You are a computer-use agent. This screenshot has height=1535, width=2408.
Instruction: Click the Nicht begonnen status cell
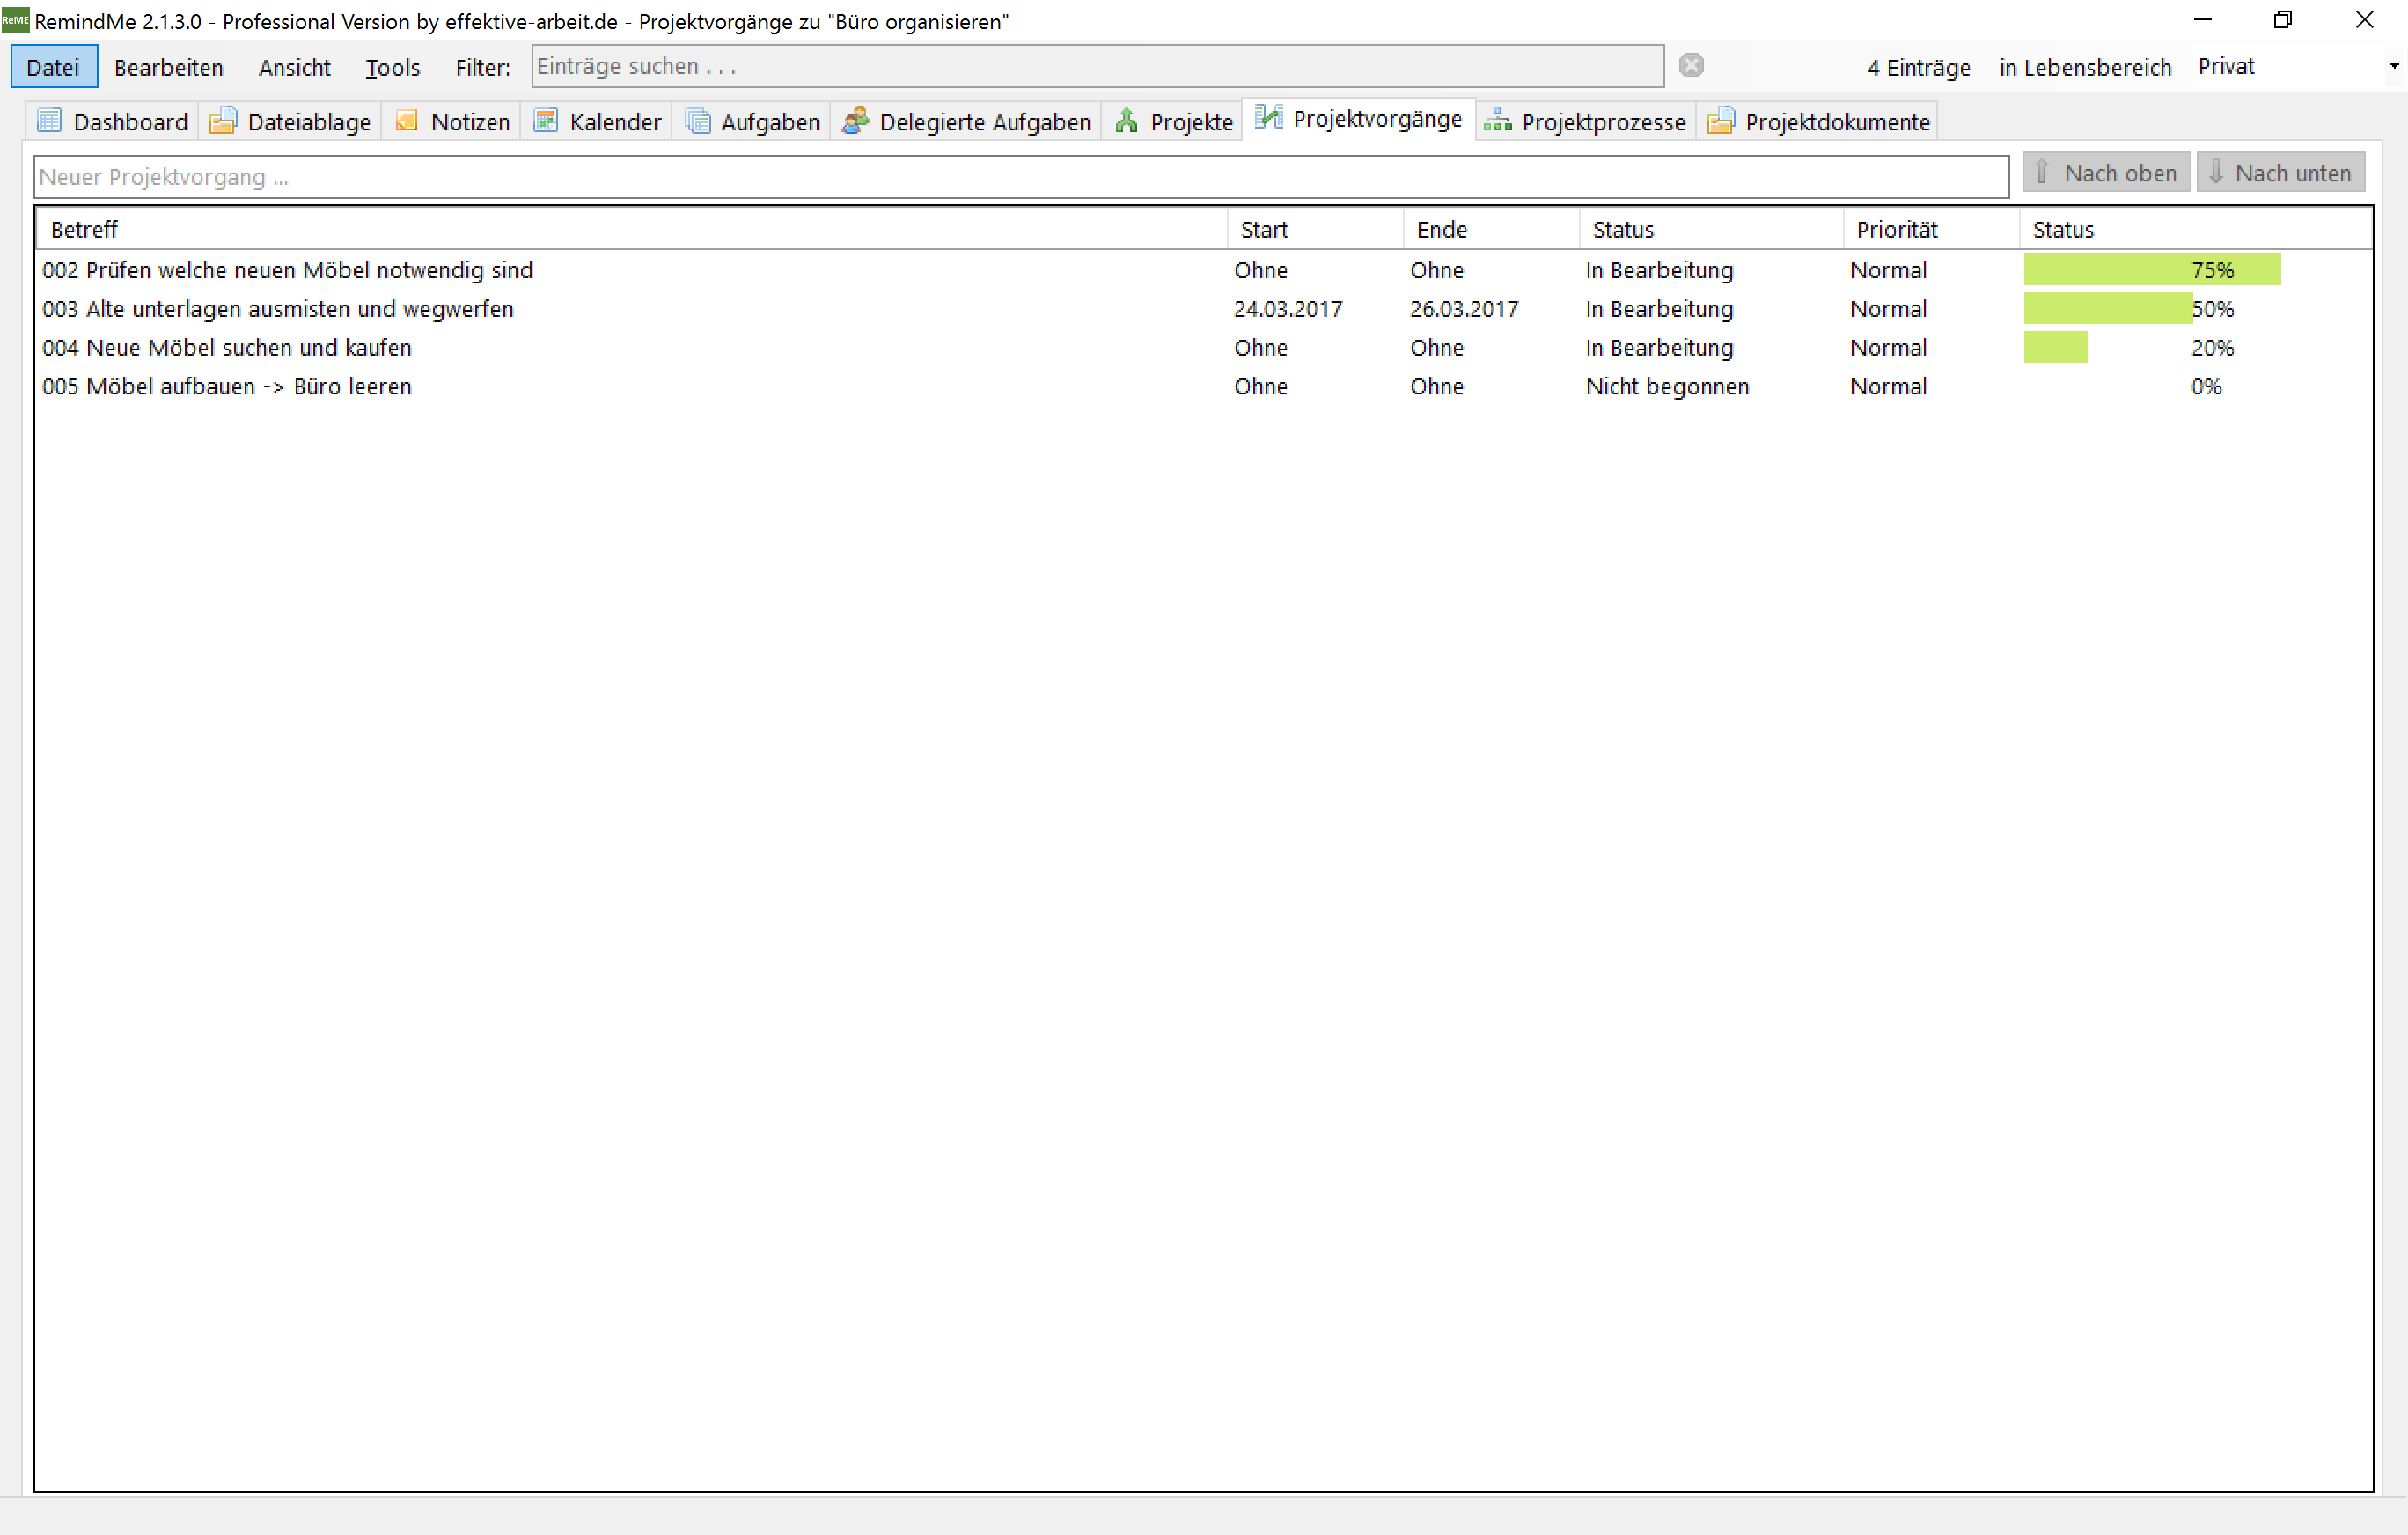click(x=1667, y=386)
